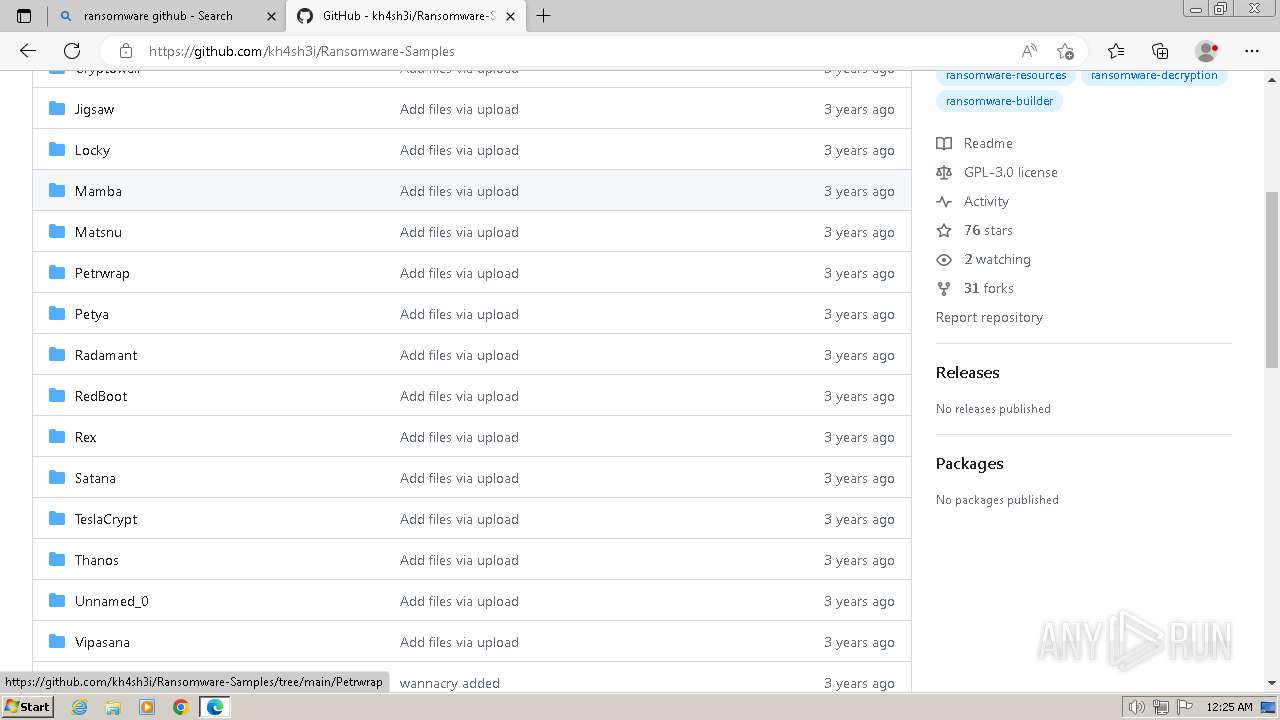Screen dimensions: 1280x720
Task: Click the taskbar clock 12:25 AM
Action: 1229,707
